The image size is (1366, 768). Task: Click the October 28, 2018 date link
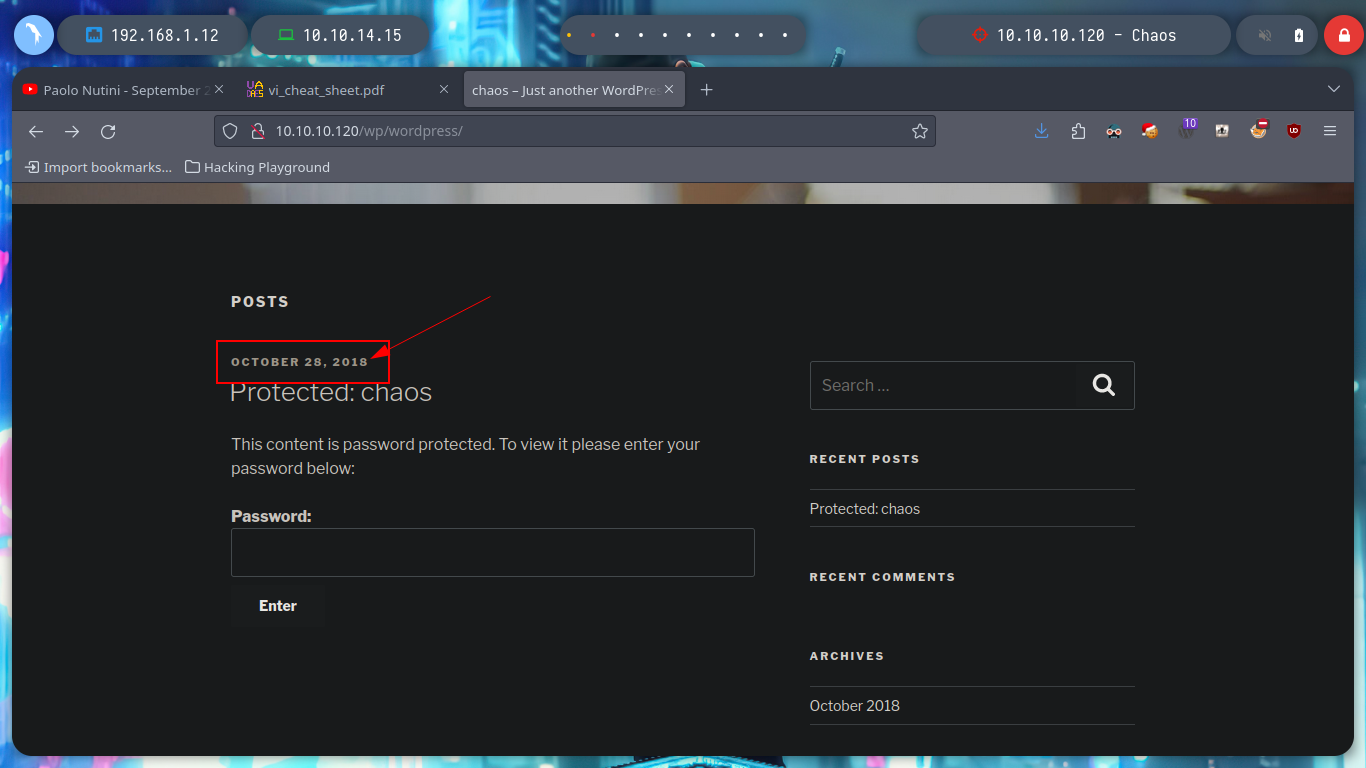click(x=300, y=362)
